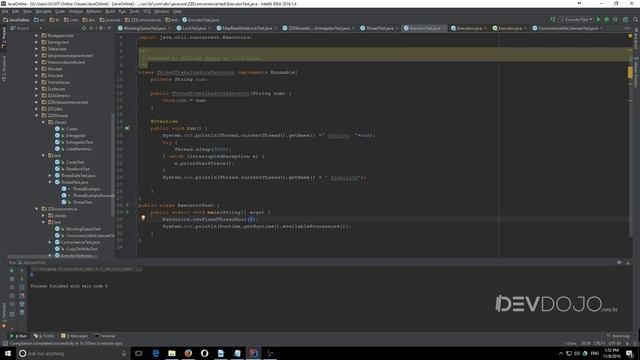Open the Edge browser from the taskbar
Screen dimensions: 640x360
coord(156,353)
